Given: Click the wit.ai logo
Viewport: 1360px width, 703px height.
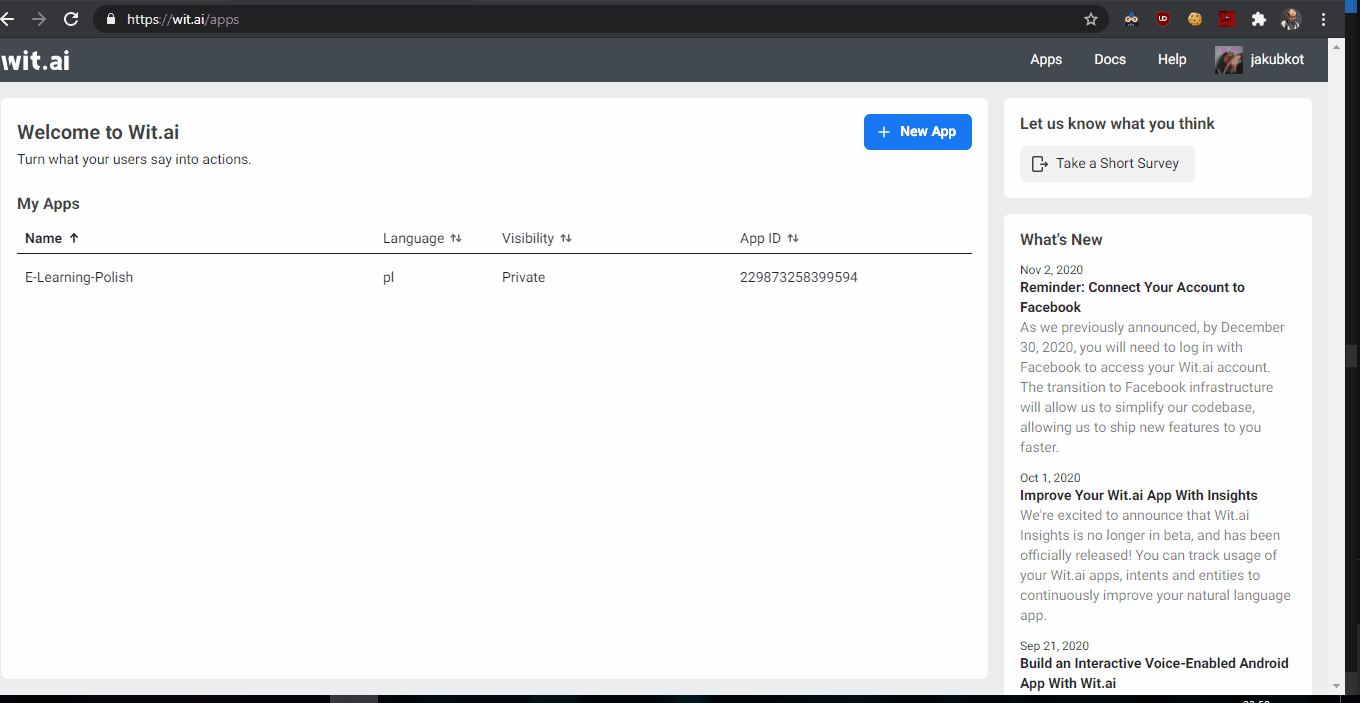Looking at the screenshot, I should click(35, 60).
